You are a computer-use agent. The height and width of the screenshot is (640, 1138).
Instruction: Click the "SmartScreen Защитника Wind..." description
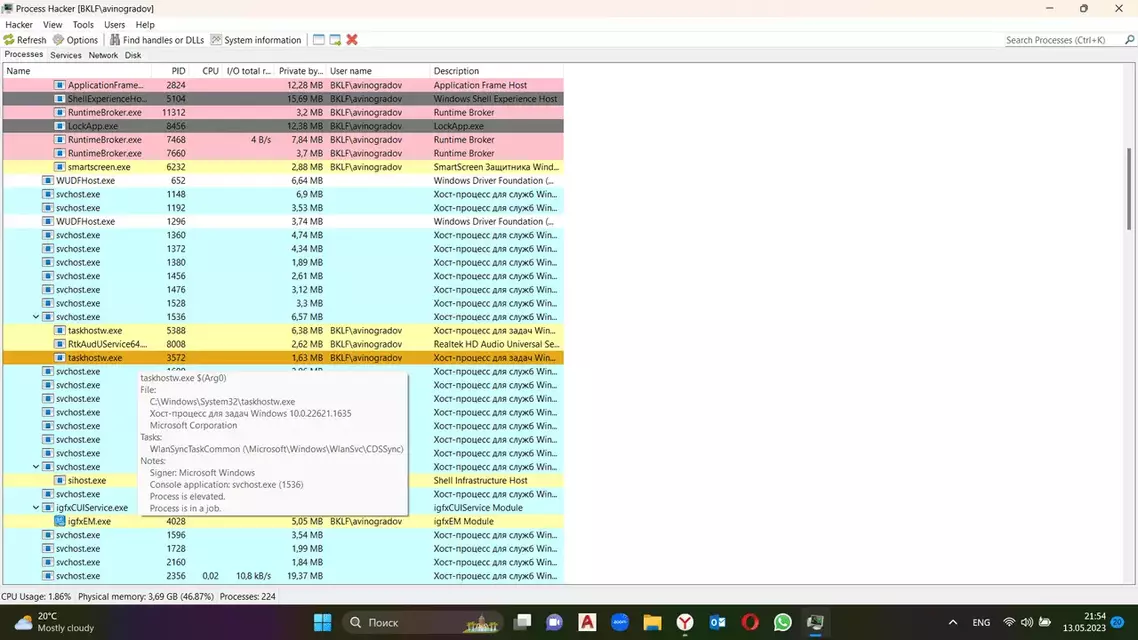(496, 167)
